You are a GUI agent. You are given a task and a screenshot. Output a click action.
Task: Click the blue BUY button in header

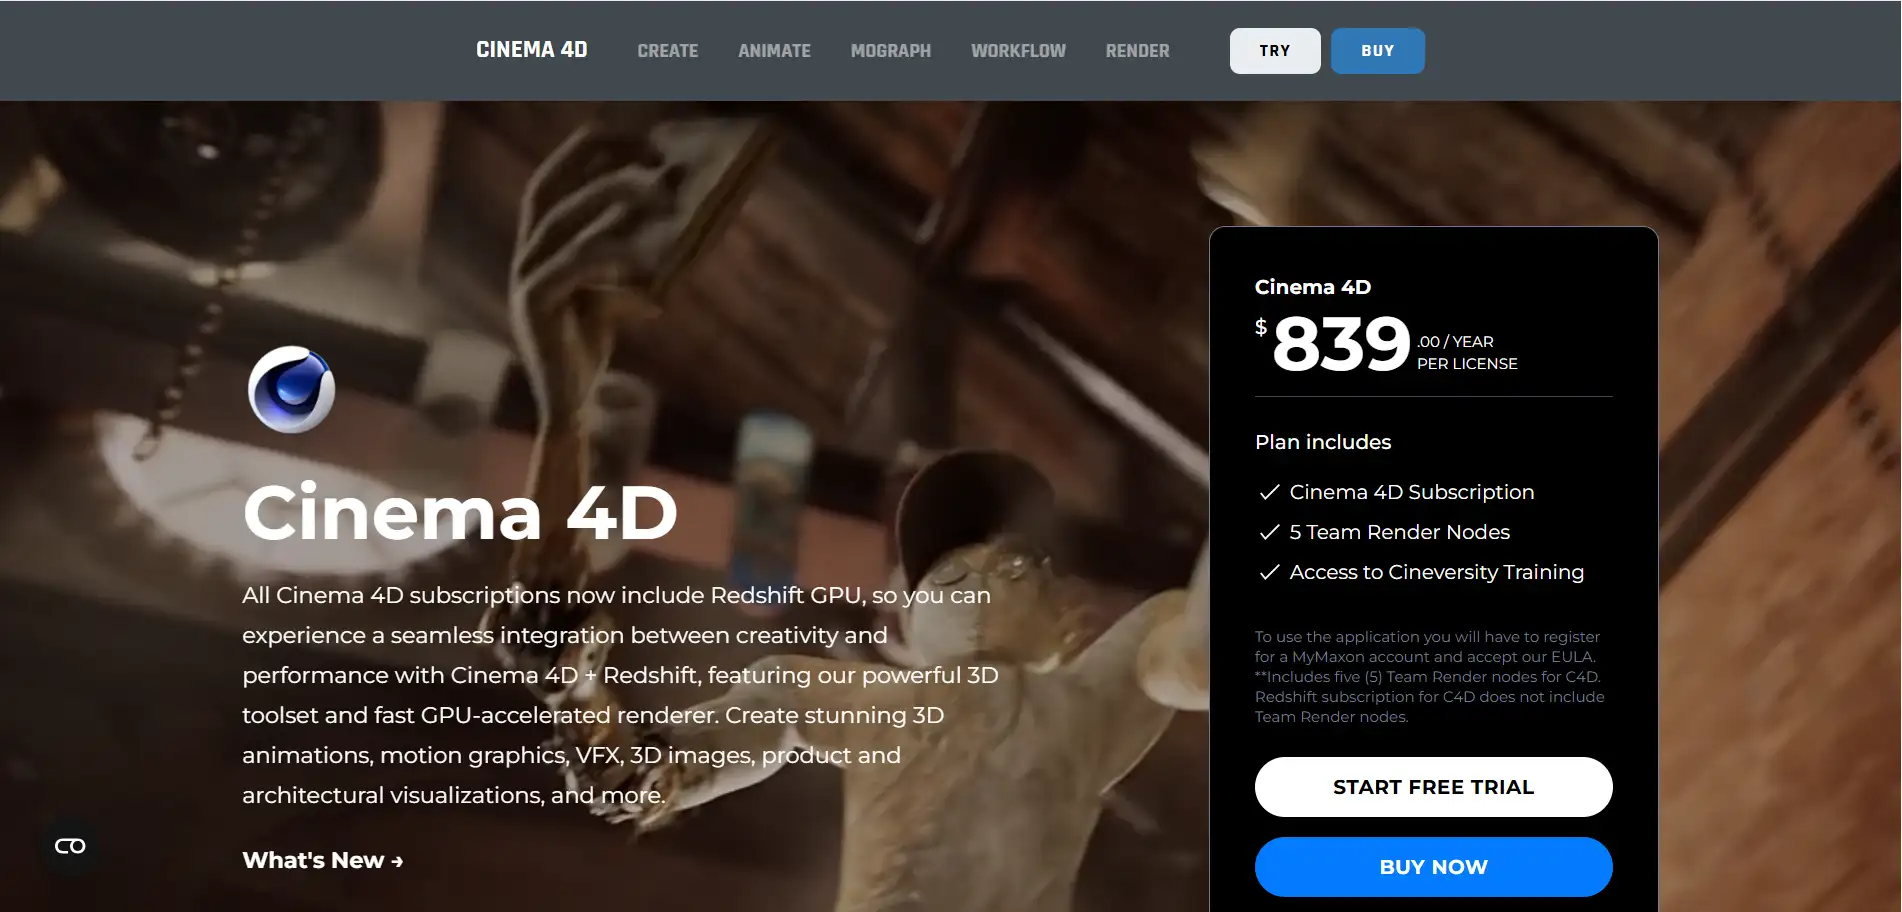click(x=1378, y=51)
